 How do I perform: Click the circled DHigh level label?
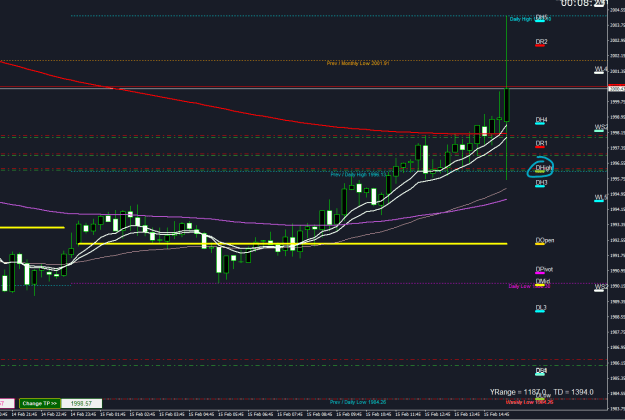[544, 168]
